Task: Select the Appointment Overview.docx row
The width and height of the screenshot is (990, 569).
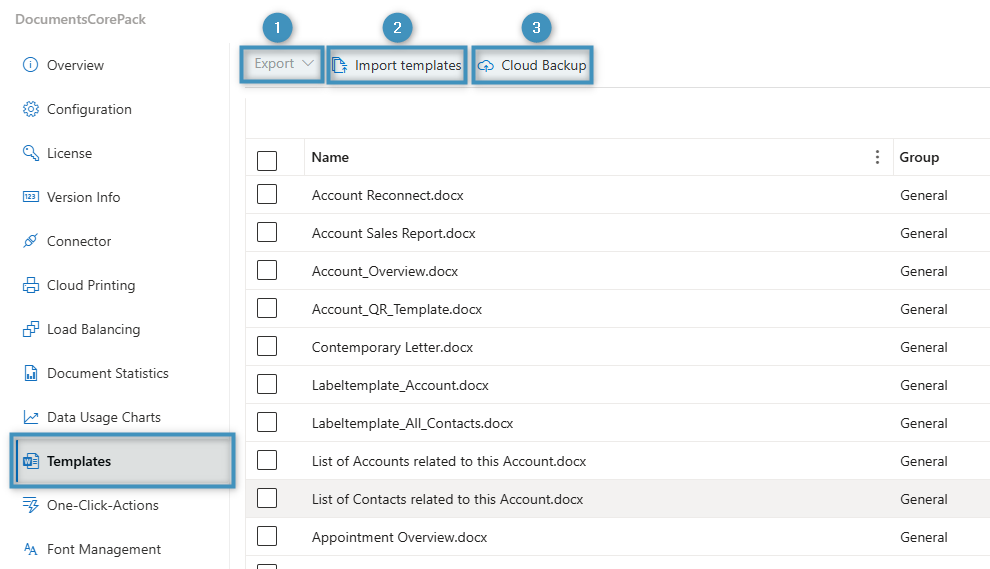Action: coord(399,537)
